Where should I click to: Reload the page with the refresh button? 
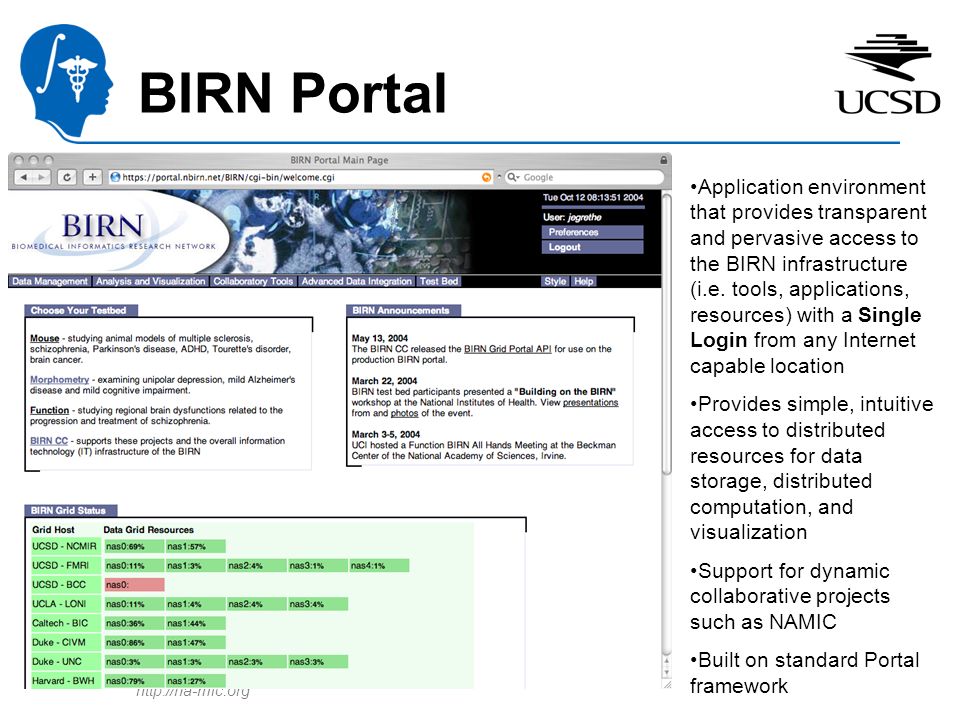coord(67,178)
